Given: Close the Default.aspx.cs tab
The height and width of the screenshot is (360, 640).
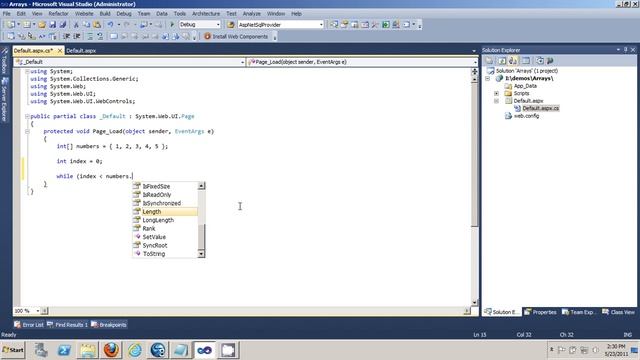Looking at the screenshot, I should [60, 51].
